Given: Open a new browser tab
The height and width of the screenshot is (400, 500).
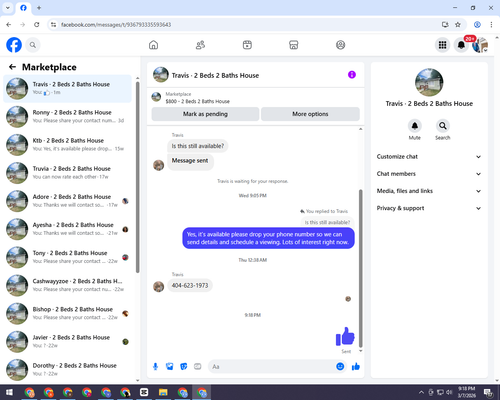Looking at the screenshot, I should (x=39, y=8).
